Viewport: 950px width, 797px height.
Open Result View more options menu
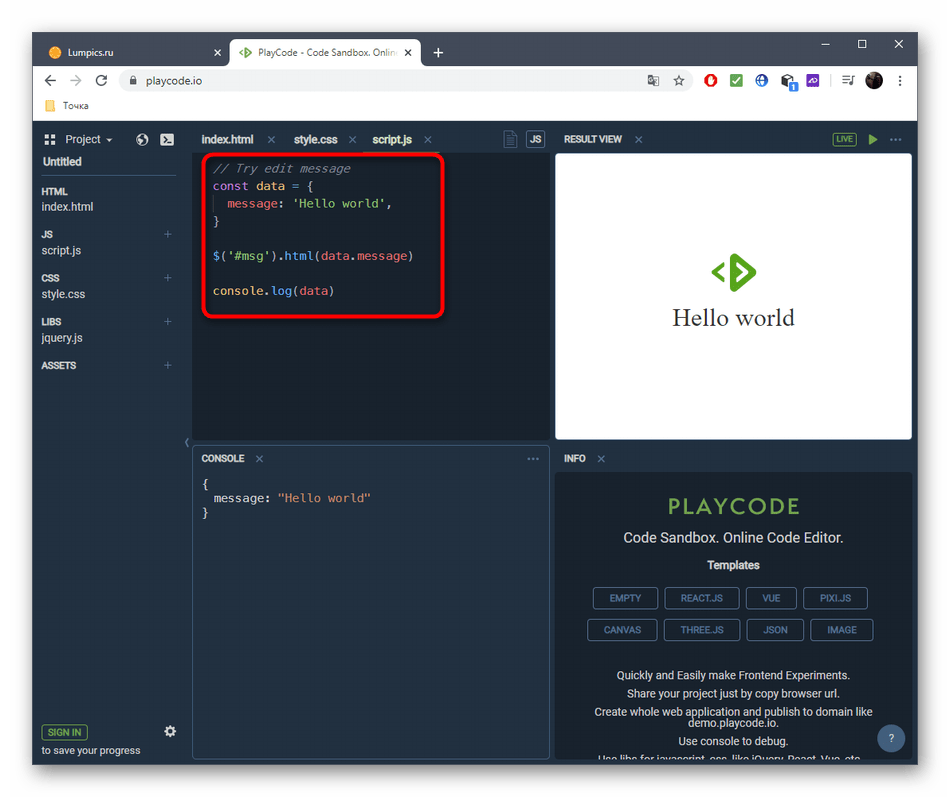[x=896, y=140]
